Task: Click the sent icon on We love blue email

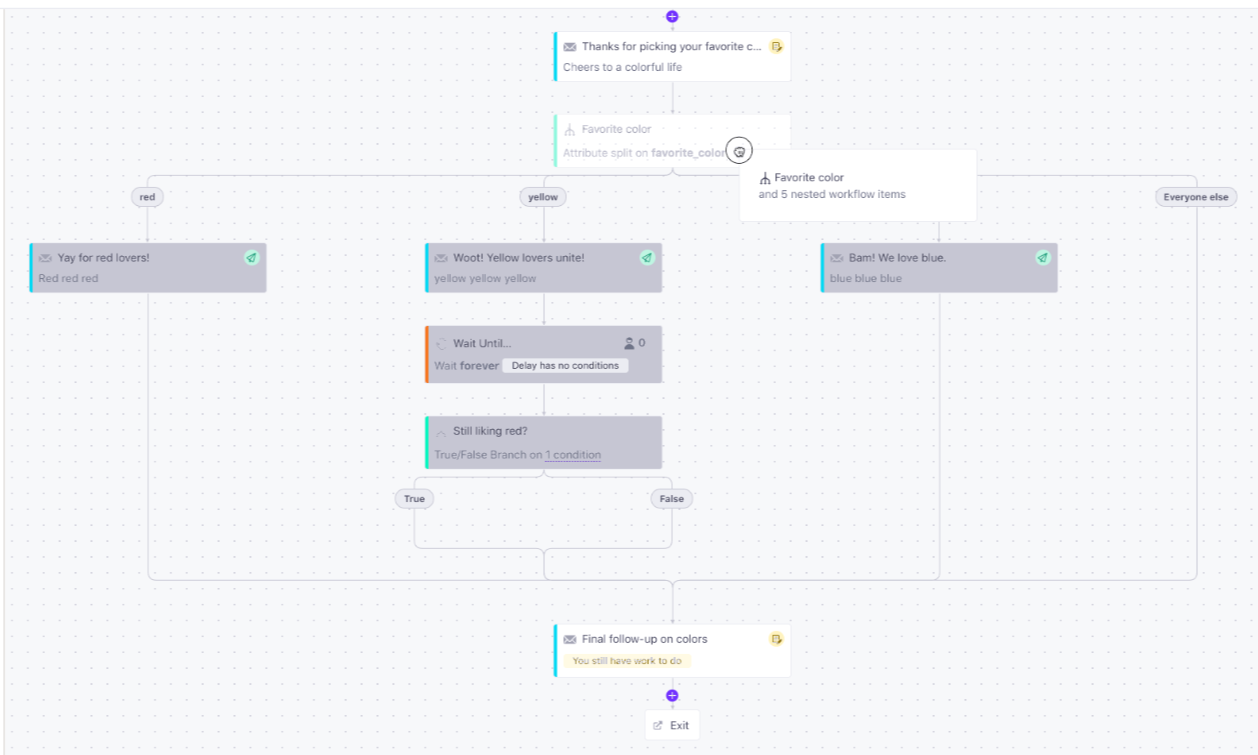Action: (1043, 257)
